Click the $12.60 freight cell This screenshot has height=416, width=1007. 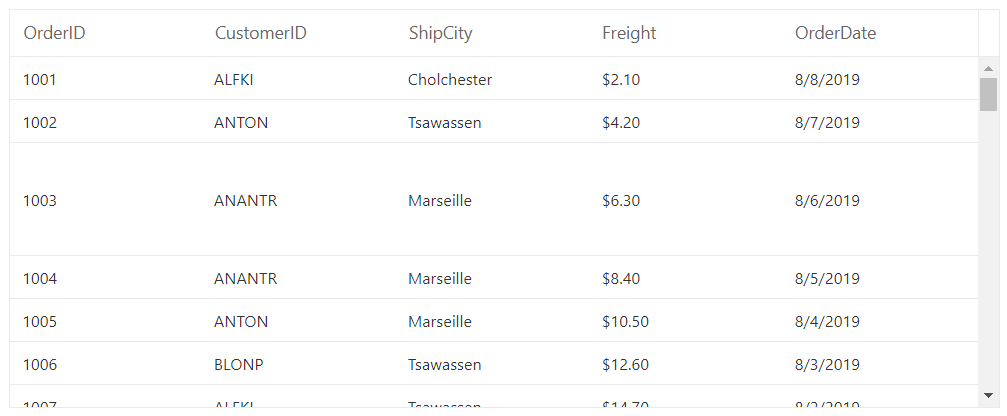tap(686, 364)
